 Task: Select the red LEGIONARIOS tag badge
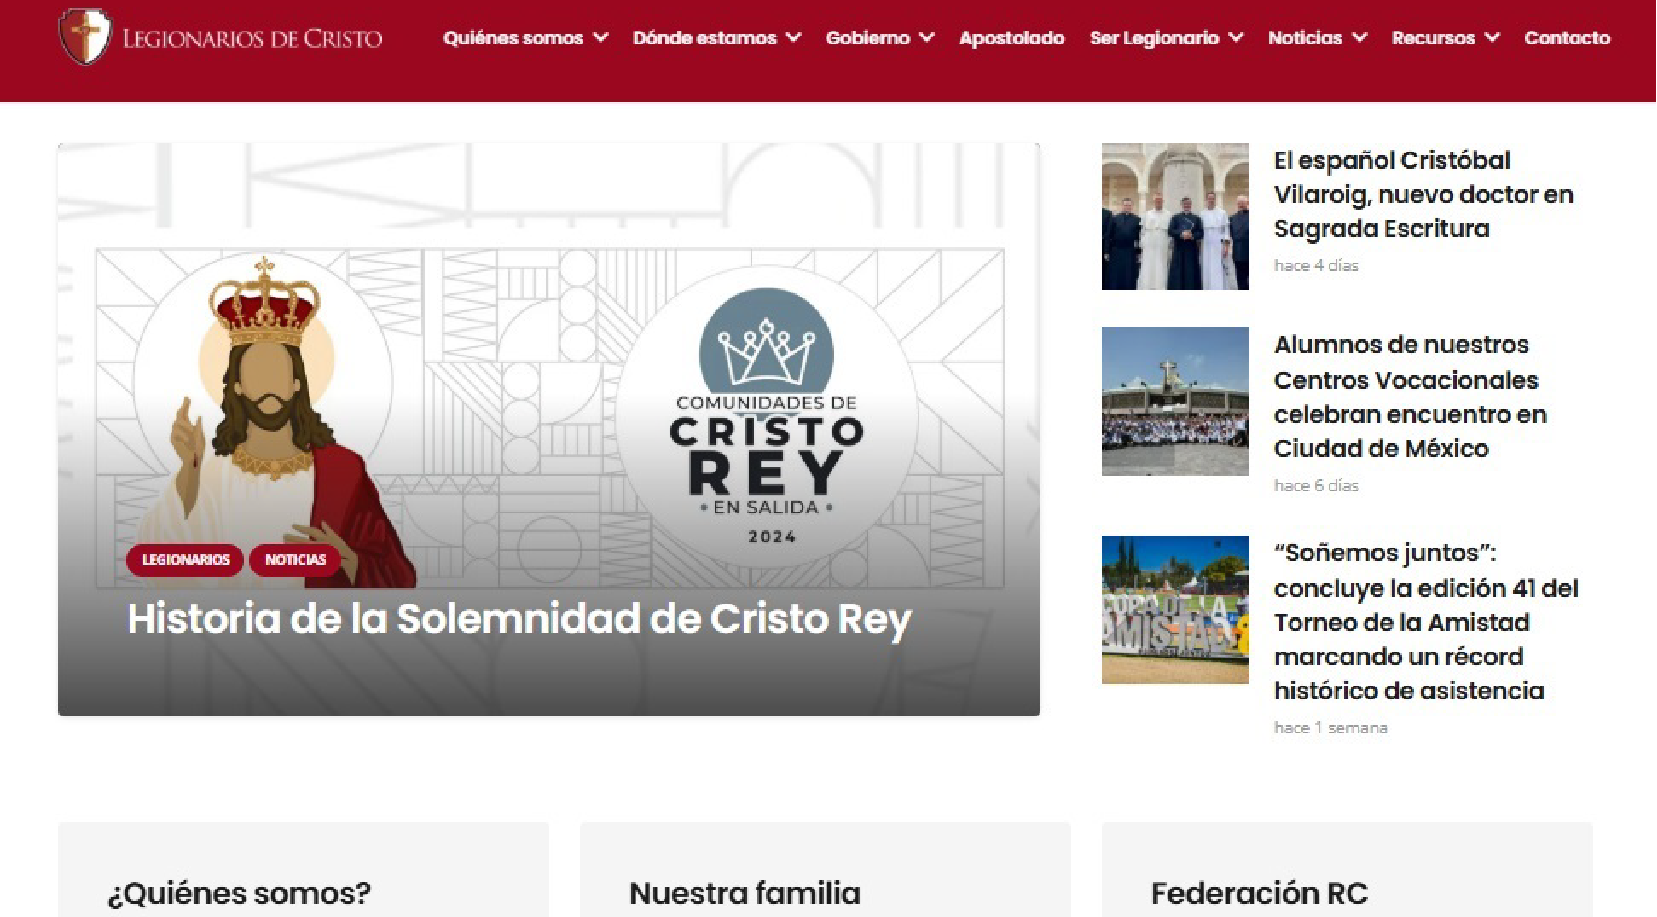186,560
